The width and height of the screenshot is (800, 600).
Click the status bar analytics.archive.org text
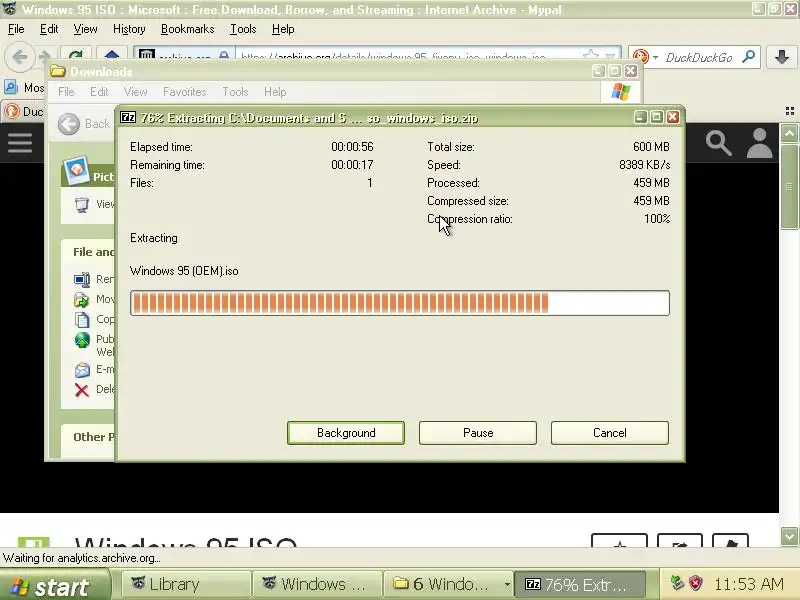(x=82, y=558)
